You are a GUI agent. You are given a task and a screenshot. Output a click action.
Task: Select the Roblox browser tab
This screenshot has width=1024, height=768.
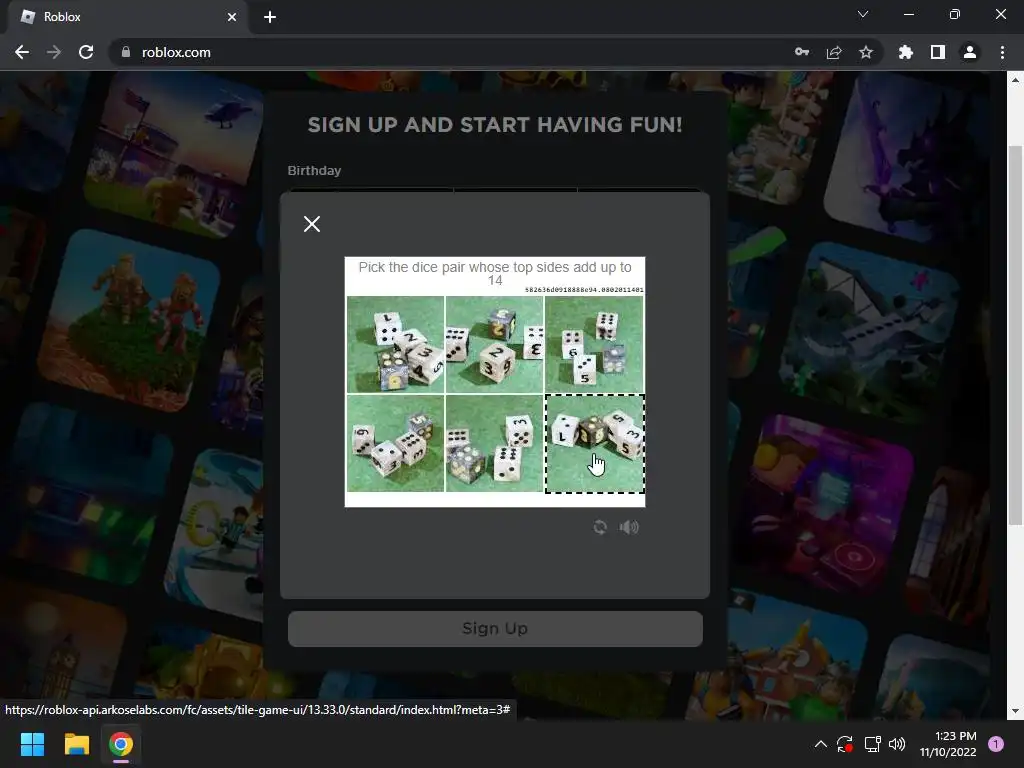[127, 17]
